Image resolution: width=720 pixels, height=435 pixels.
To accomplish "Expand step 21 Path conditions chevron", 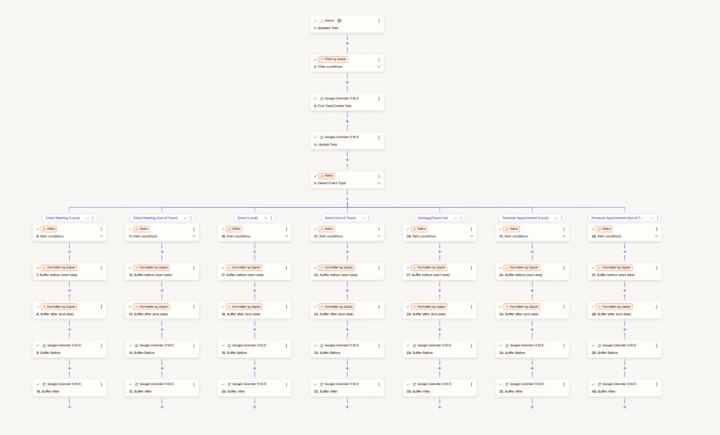I will (x=379, y=237).
